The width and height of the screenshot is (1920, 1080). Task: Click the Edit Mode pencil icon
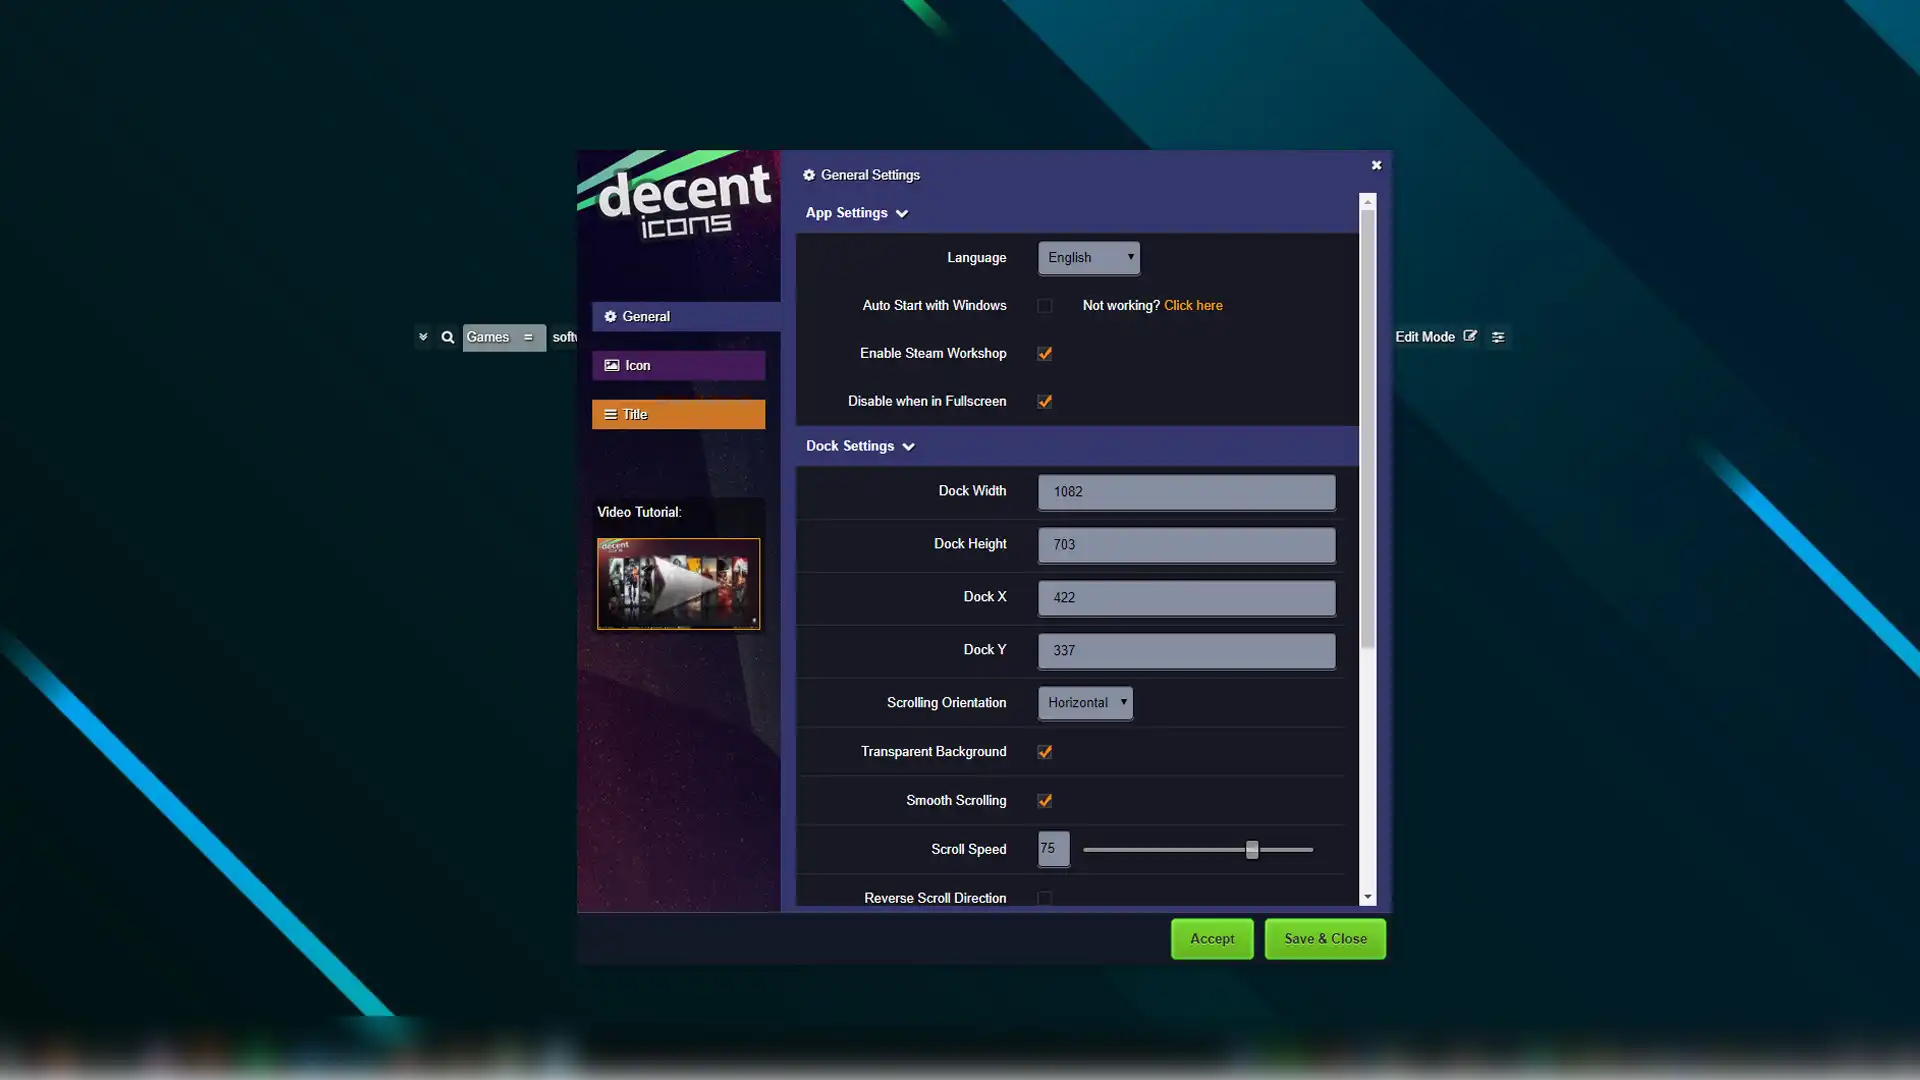point(1469,336)
